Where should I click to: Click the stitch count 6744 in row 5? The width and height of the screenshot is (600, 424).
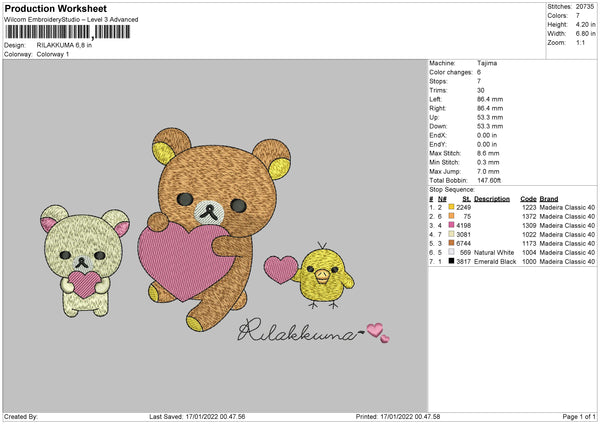point(463,243)
